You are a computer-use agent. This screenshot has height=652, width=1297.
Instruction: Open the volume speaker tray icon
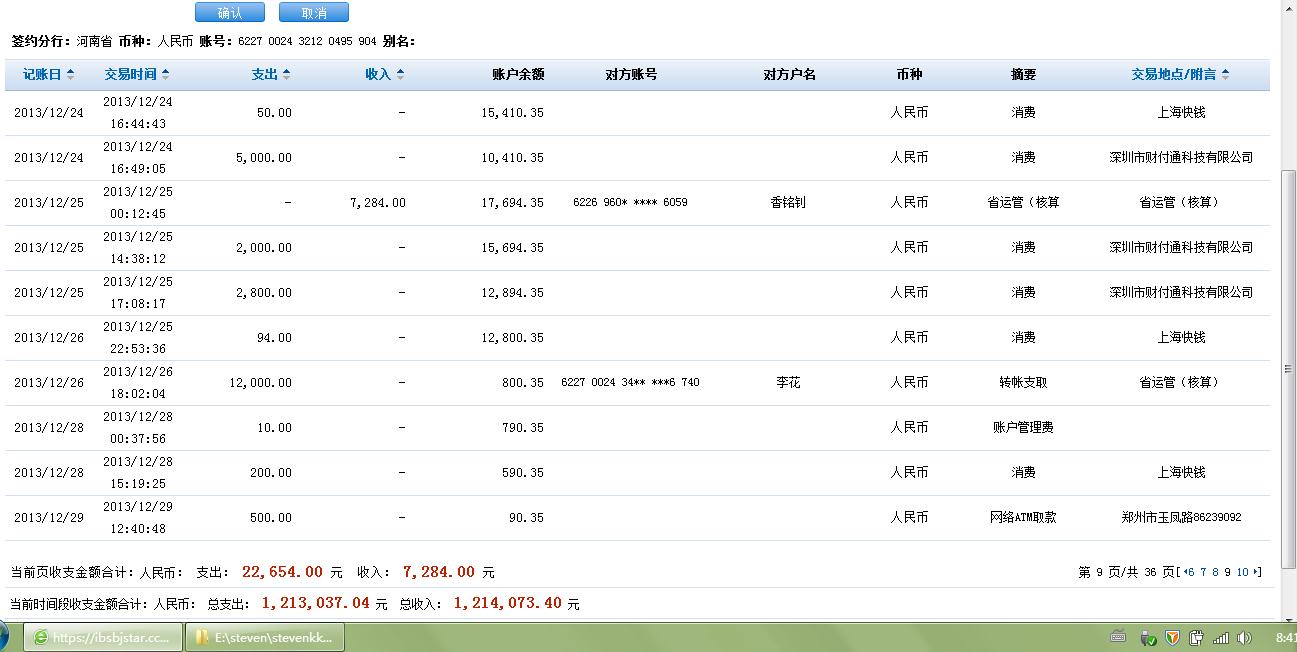pyautogui.click(x=1244, y=637)
